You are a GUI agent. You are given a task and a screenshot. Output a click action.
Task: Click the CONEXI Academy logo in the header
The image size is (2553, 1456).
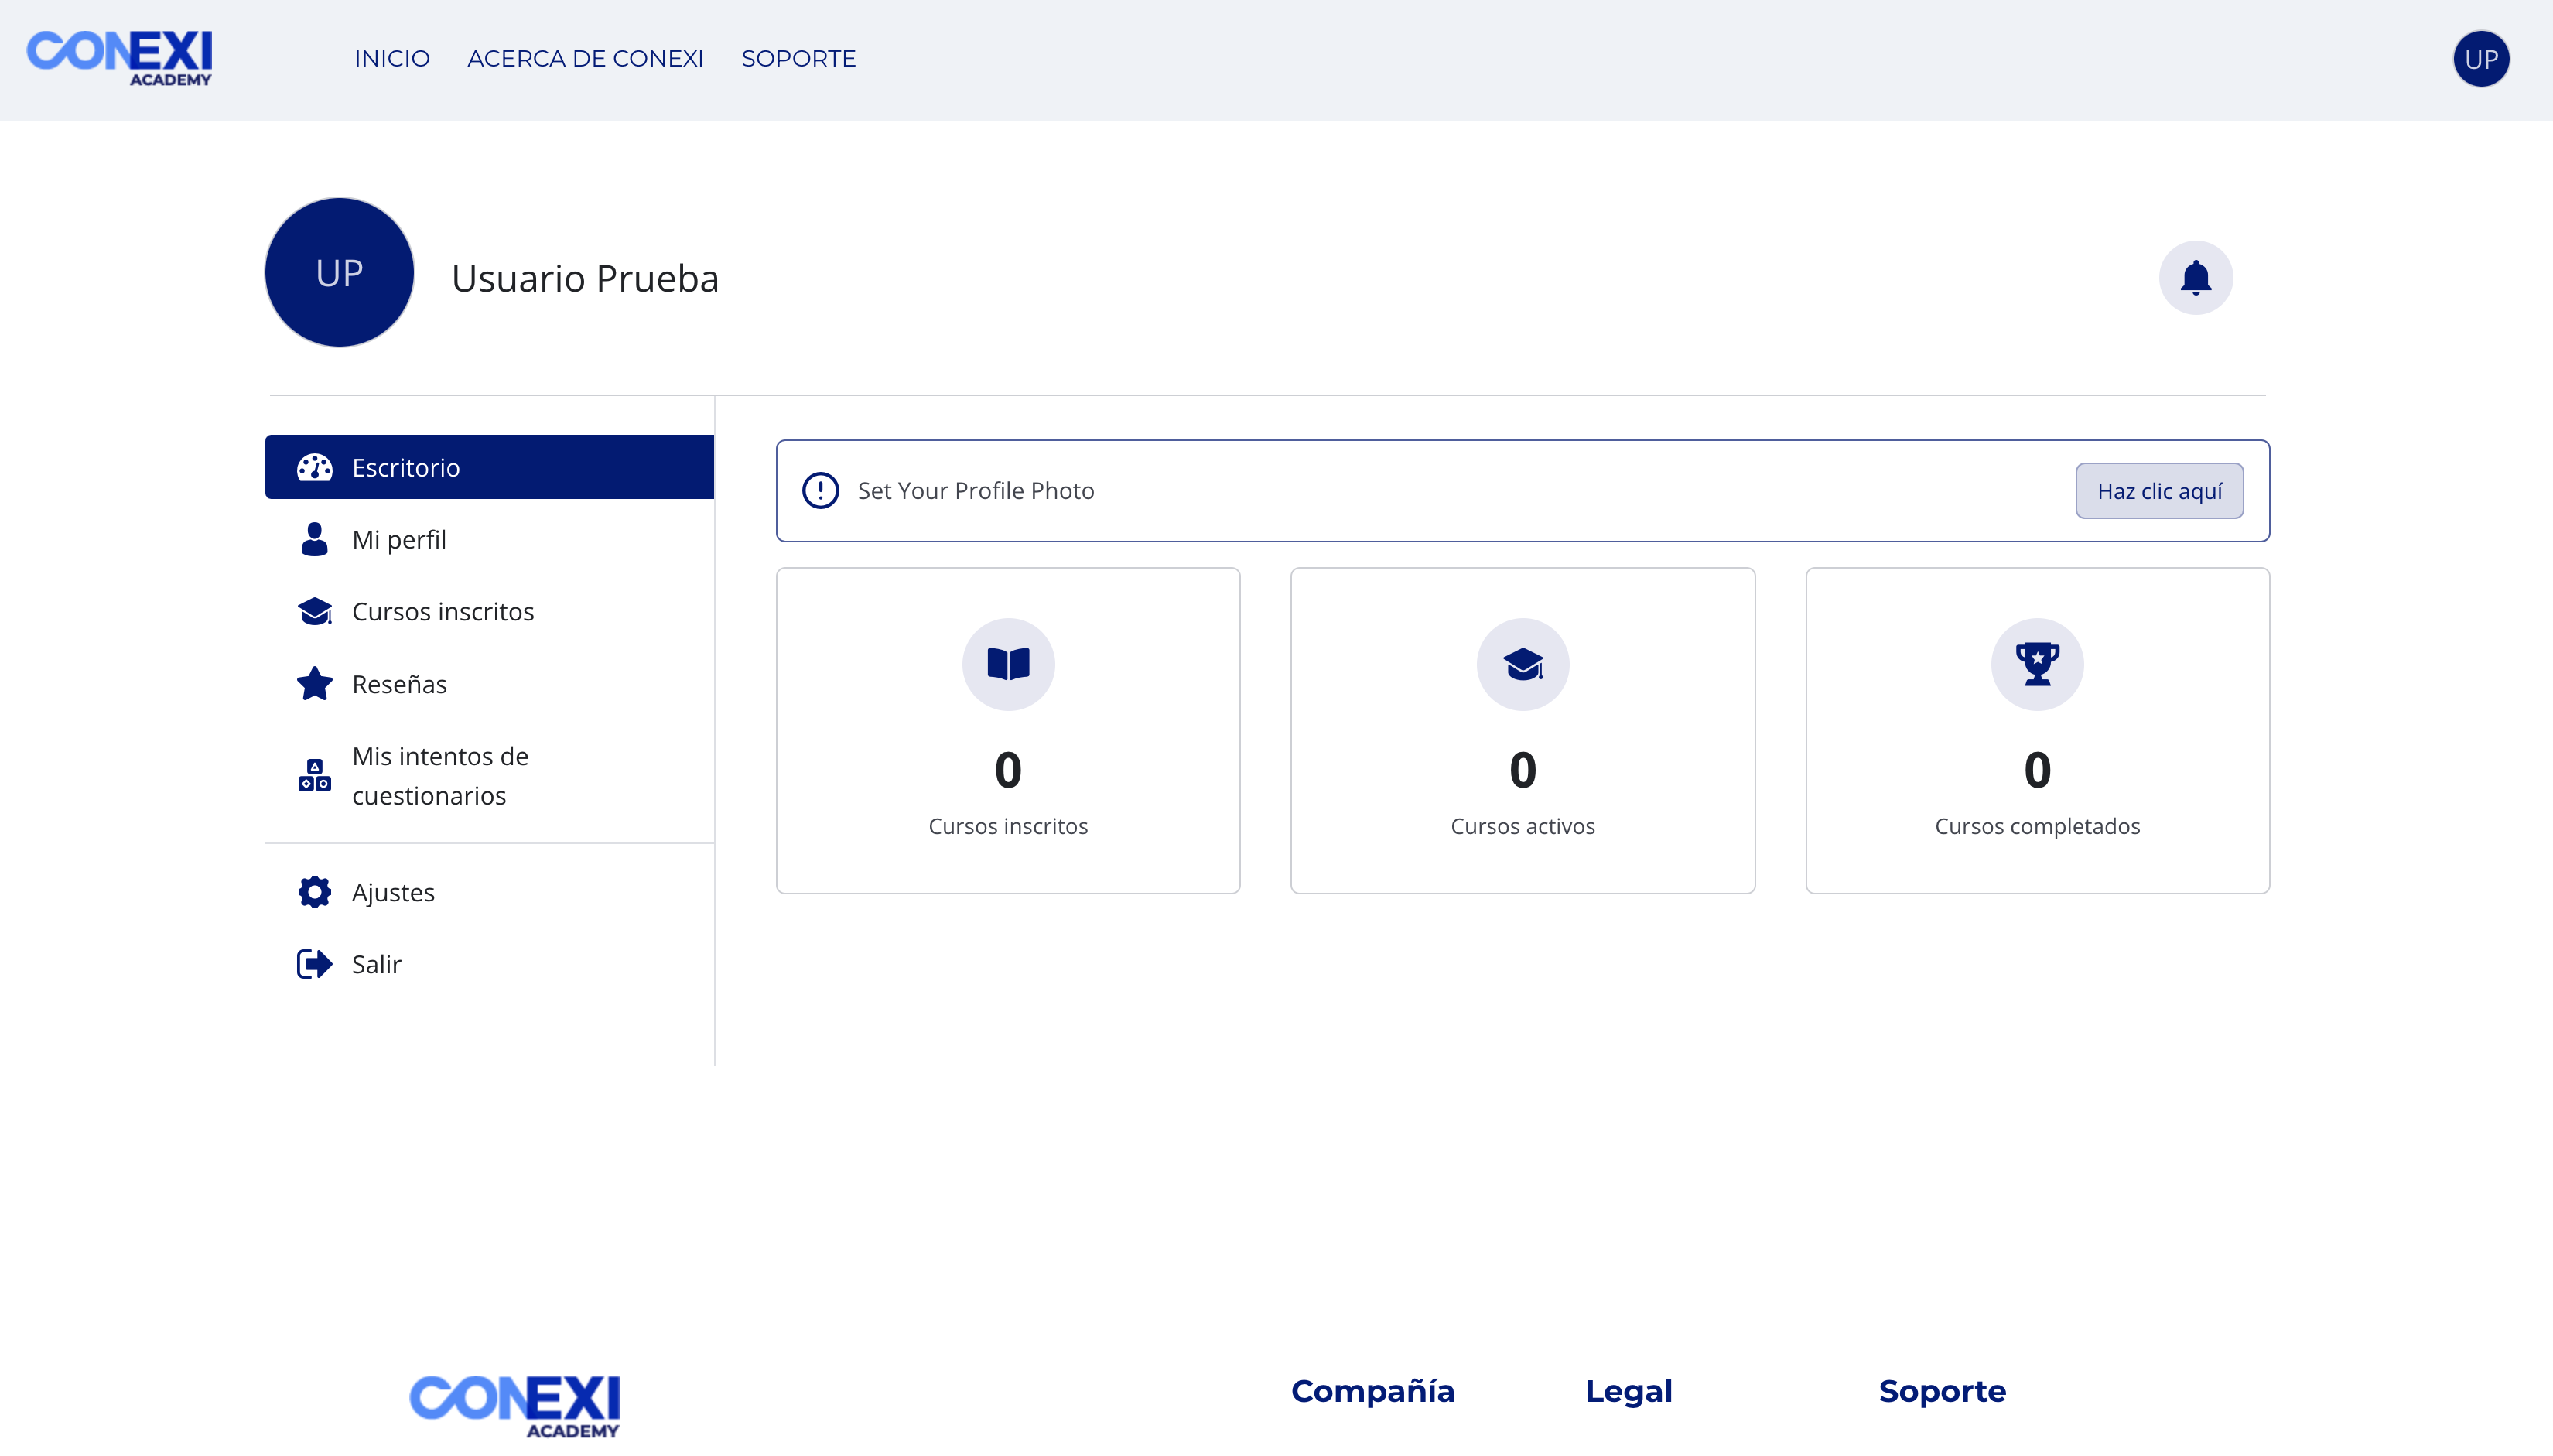click(121, 59)
